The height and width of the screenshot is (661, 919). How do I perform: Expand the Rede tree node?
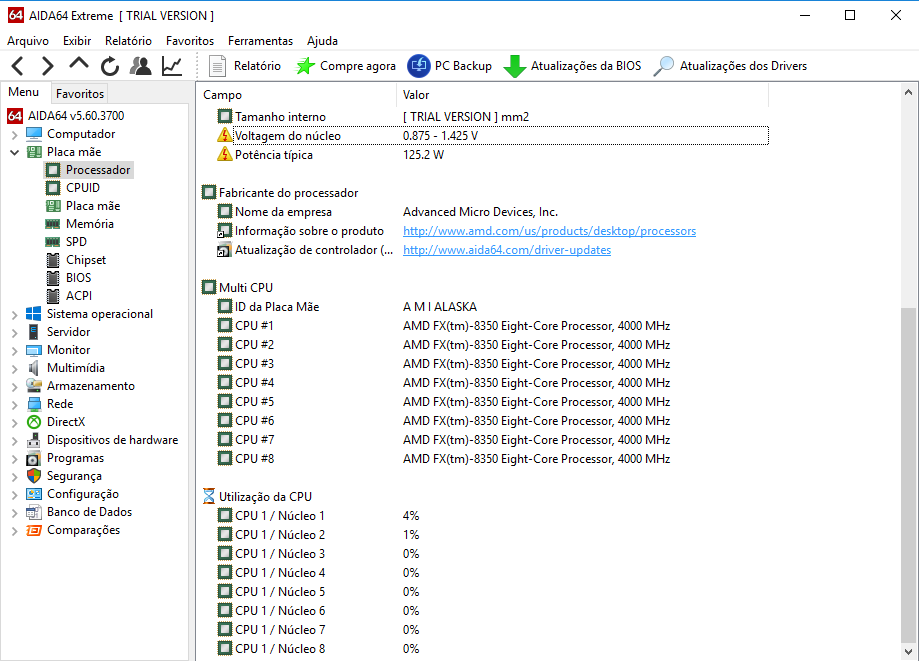click(x=15, y=404)
